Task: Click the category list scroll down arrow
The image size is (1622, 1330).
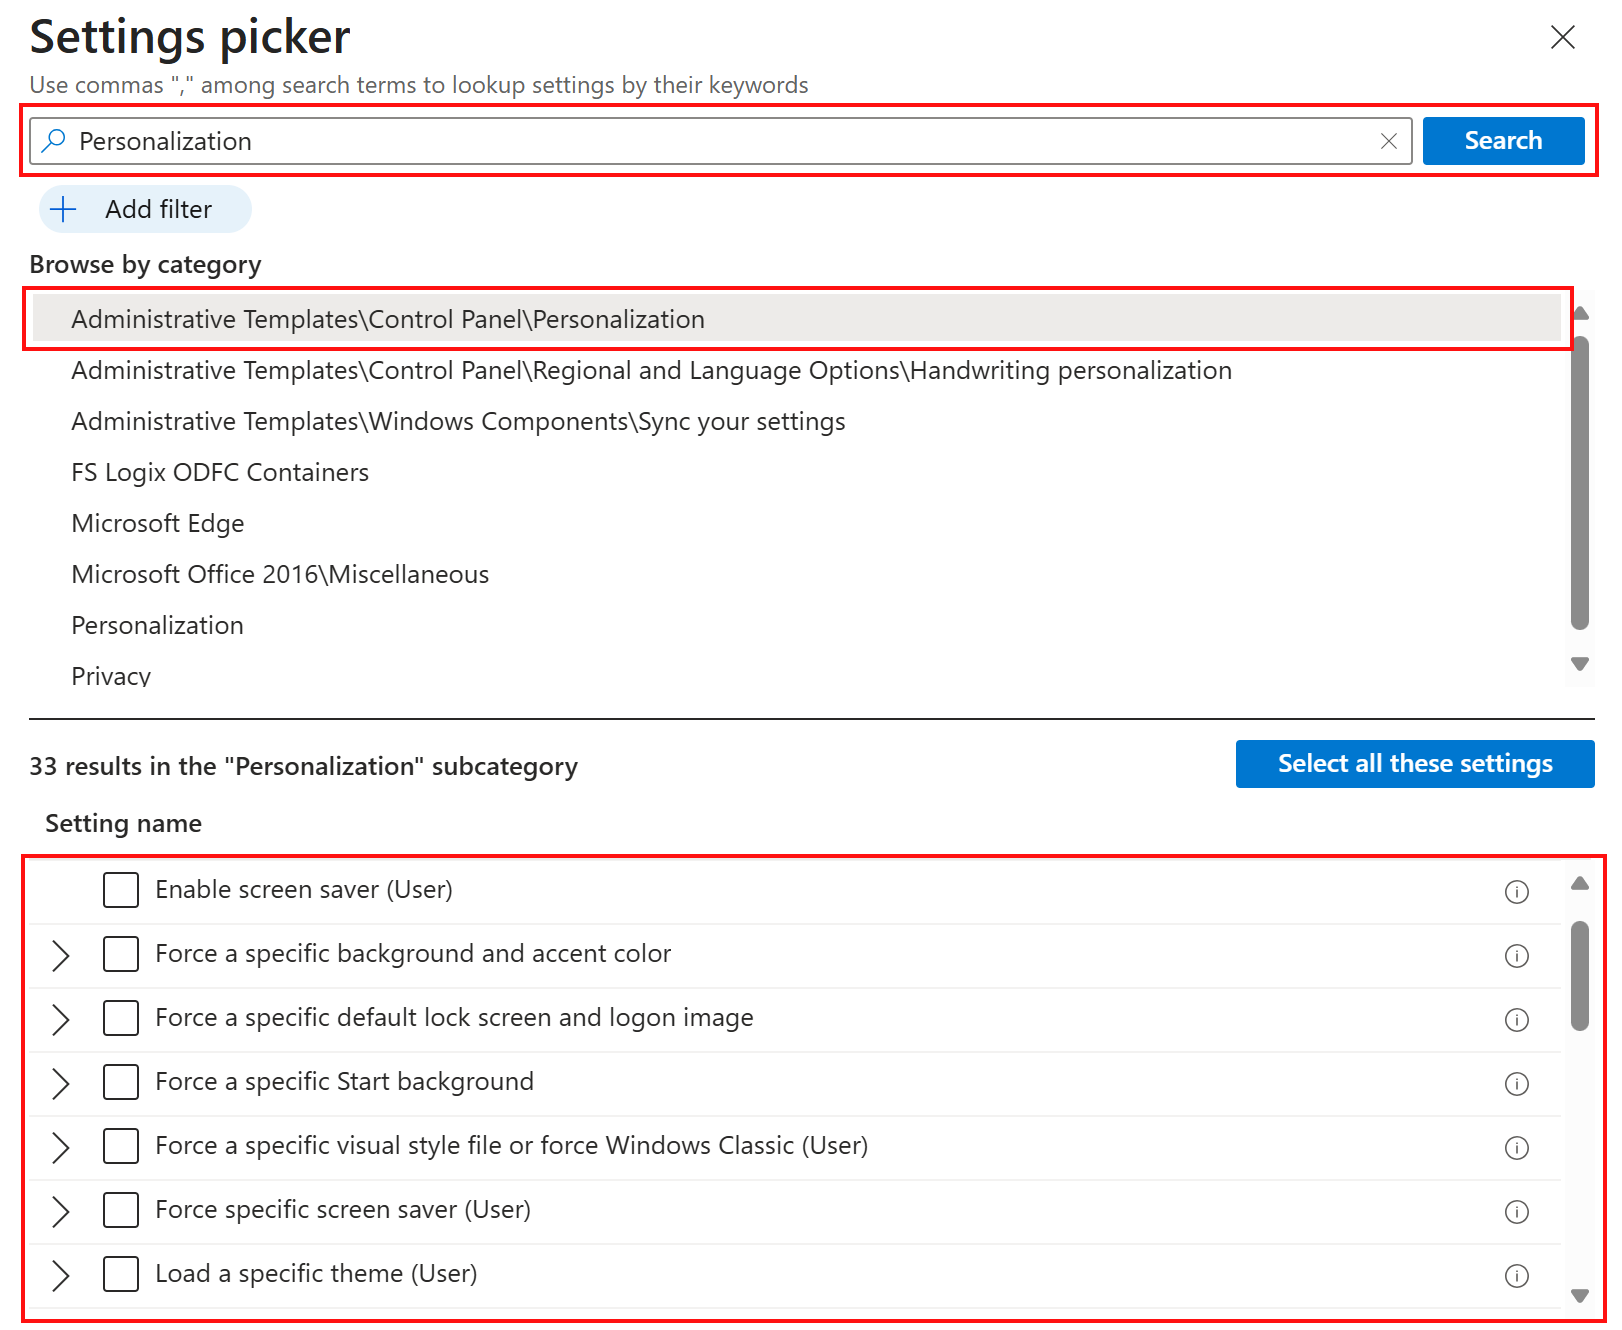Action: pos(1580,664)
